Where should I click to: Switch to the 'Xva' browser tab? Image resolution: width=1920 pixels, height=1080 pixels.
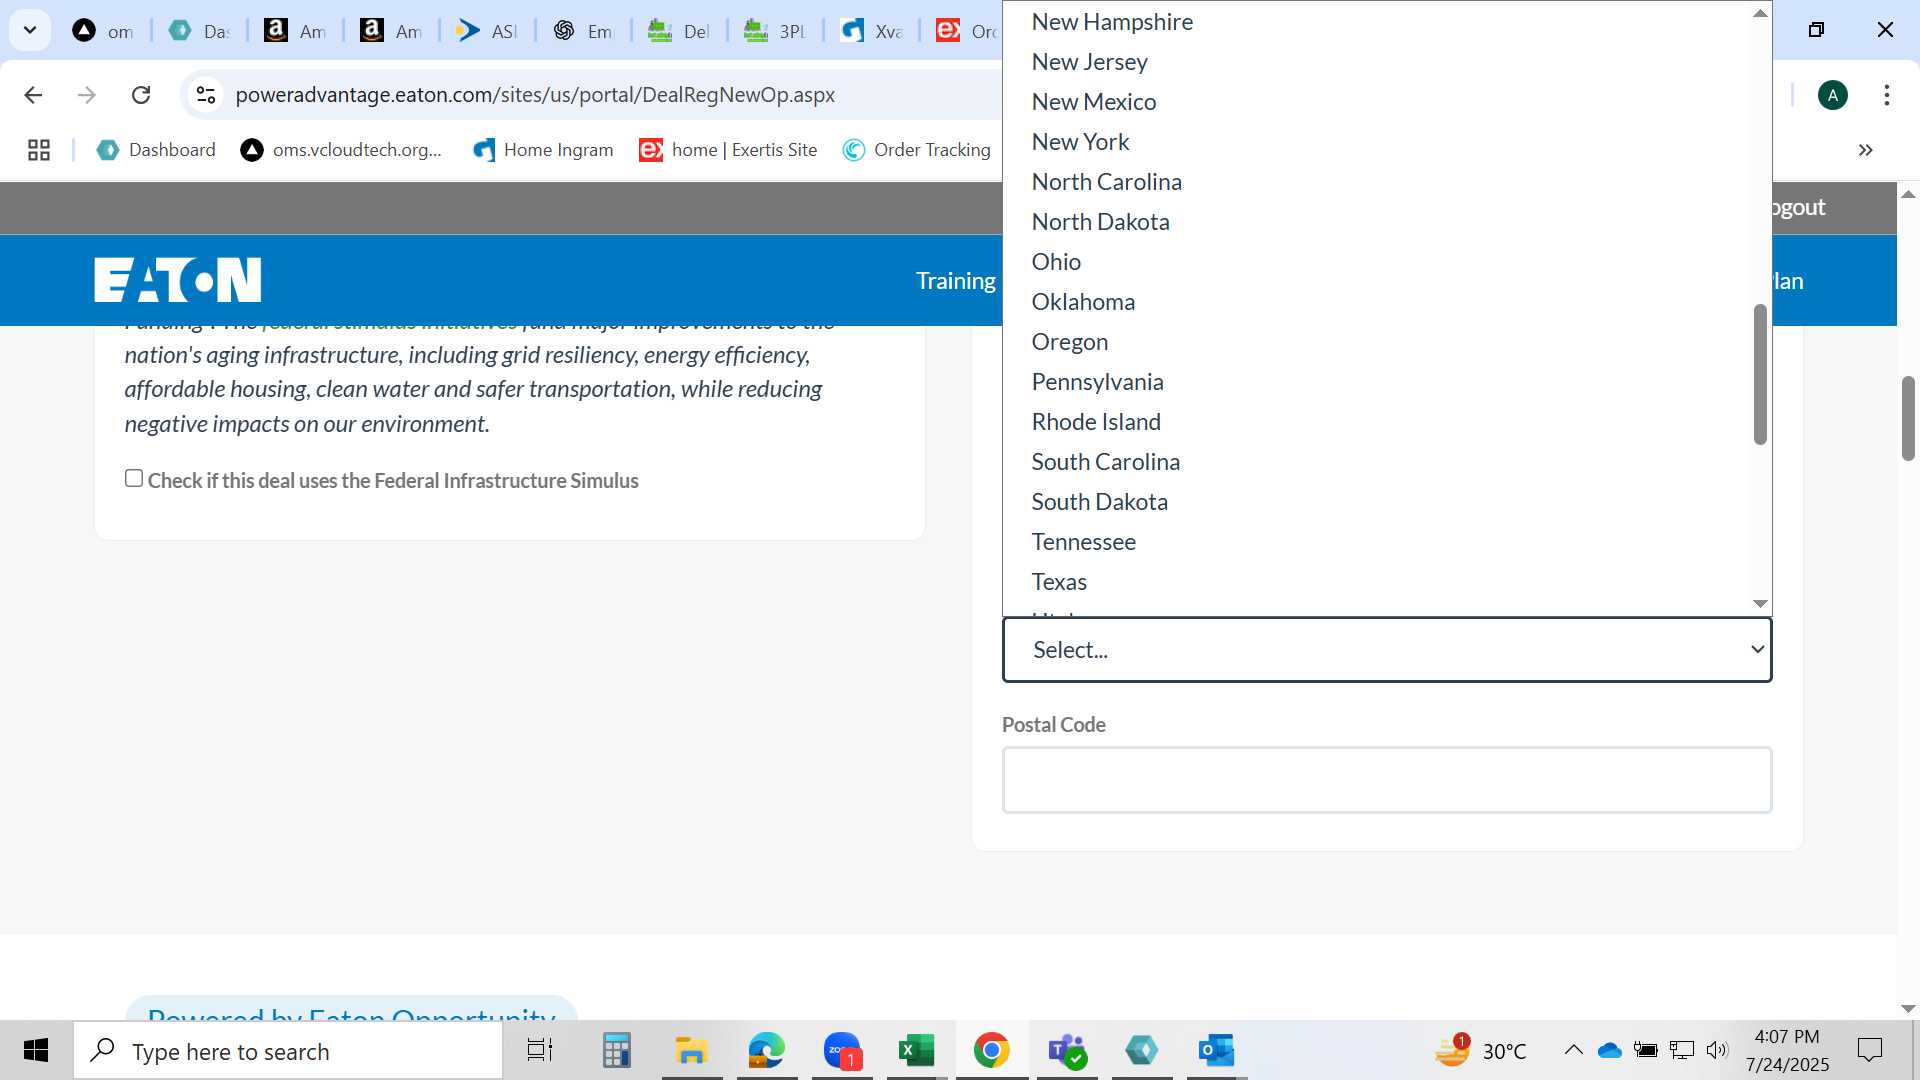871,31
